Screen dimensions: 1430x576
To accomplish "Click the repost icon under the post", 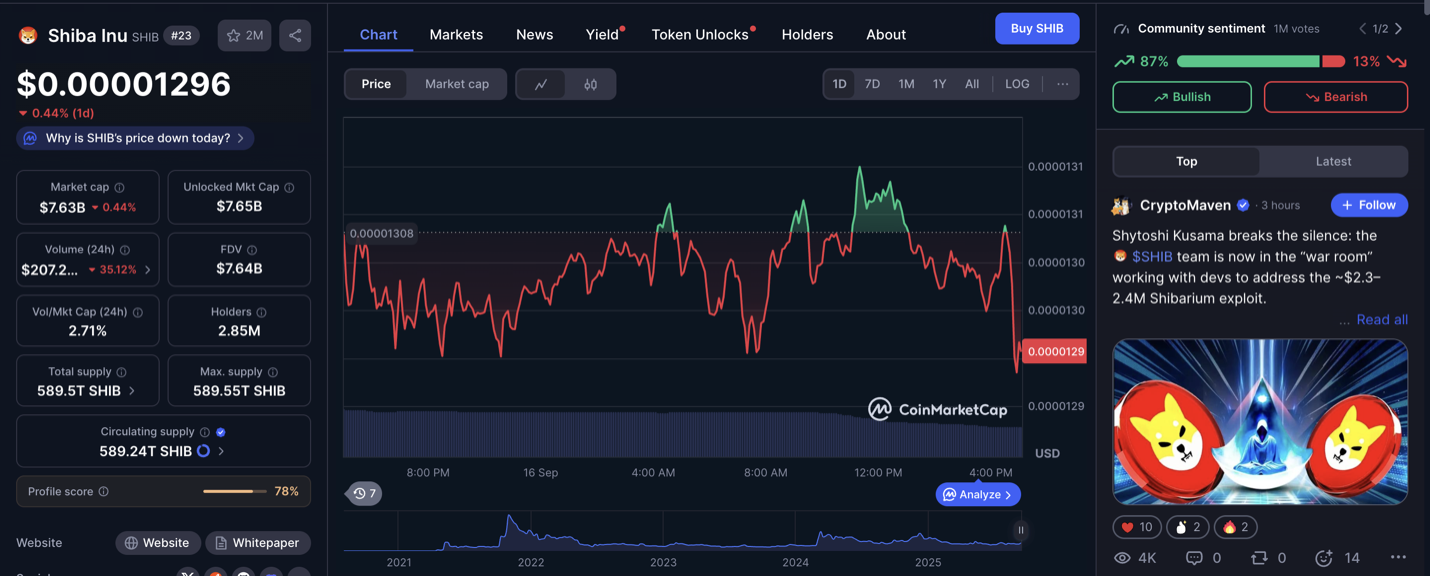I will tap(1259, 558).
